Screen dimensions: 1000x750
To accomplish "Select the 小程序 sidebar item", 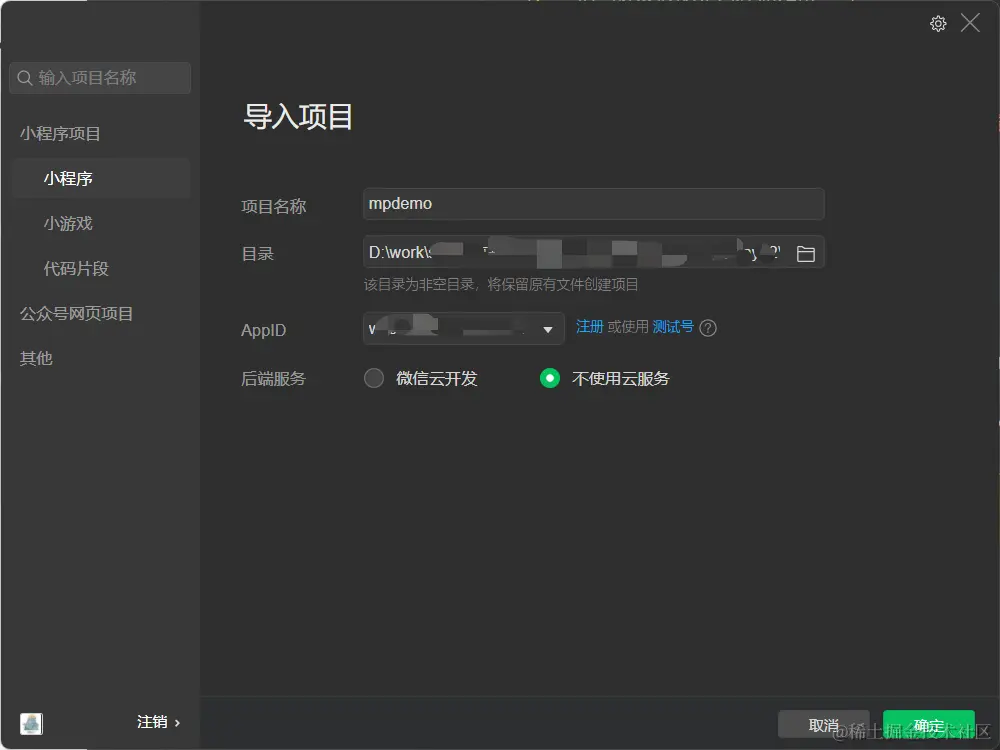I will pyautogui.click(x=101, y=178).
